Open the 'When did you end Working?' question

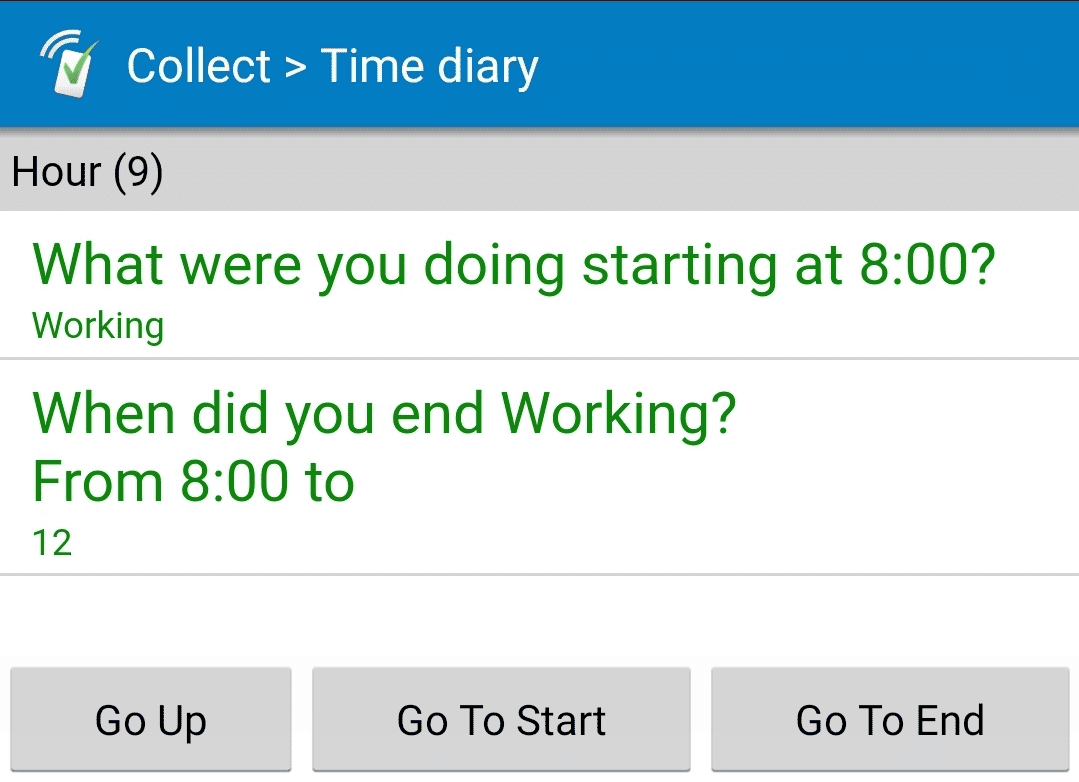540,467
